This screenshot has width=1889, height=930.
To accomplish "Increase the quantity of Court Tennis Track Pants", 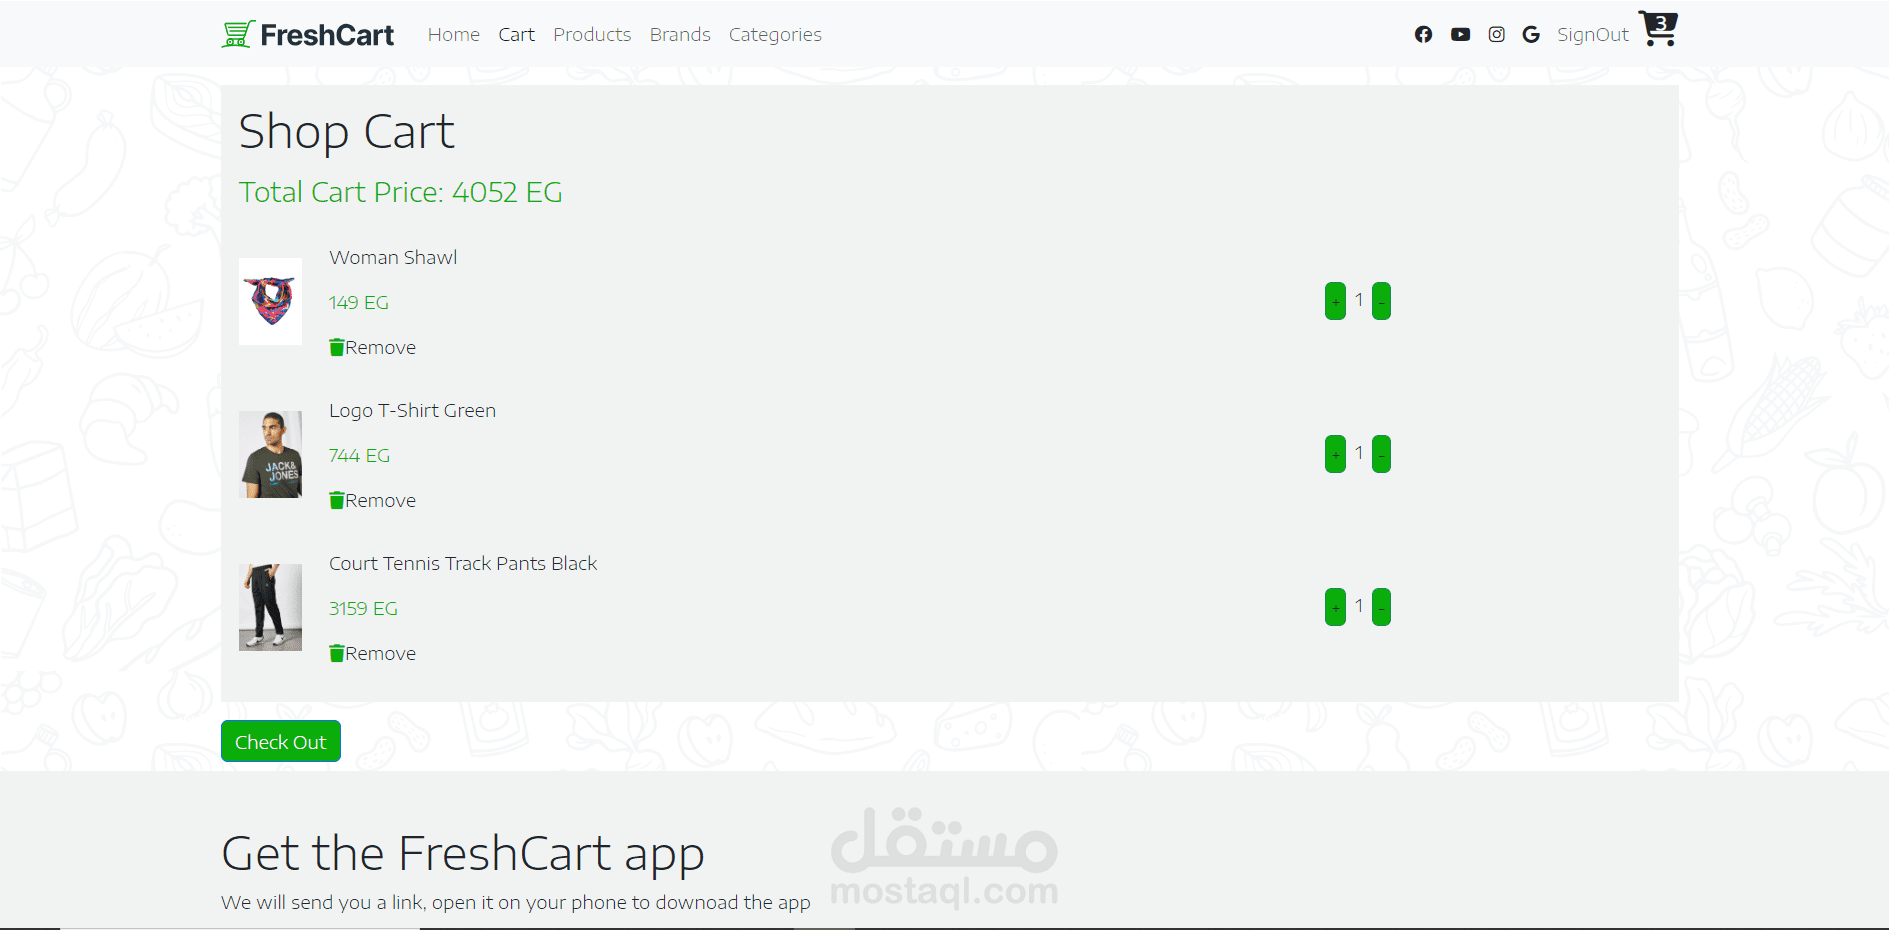I will tap(1335, 607).
